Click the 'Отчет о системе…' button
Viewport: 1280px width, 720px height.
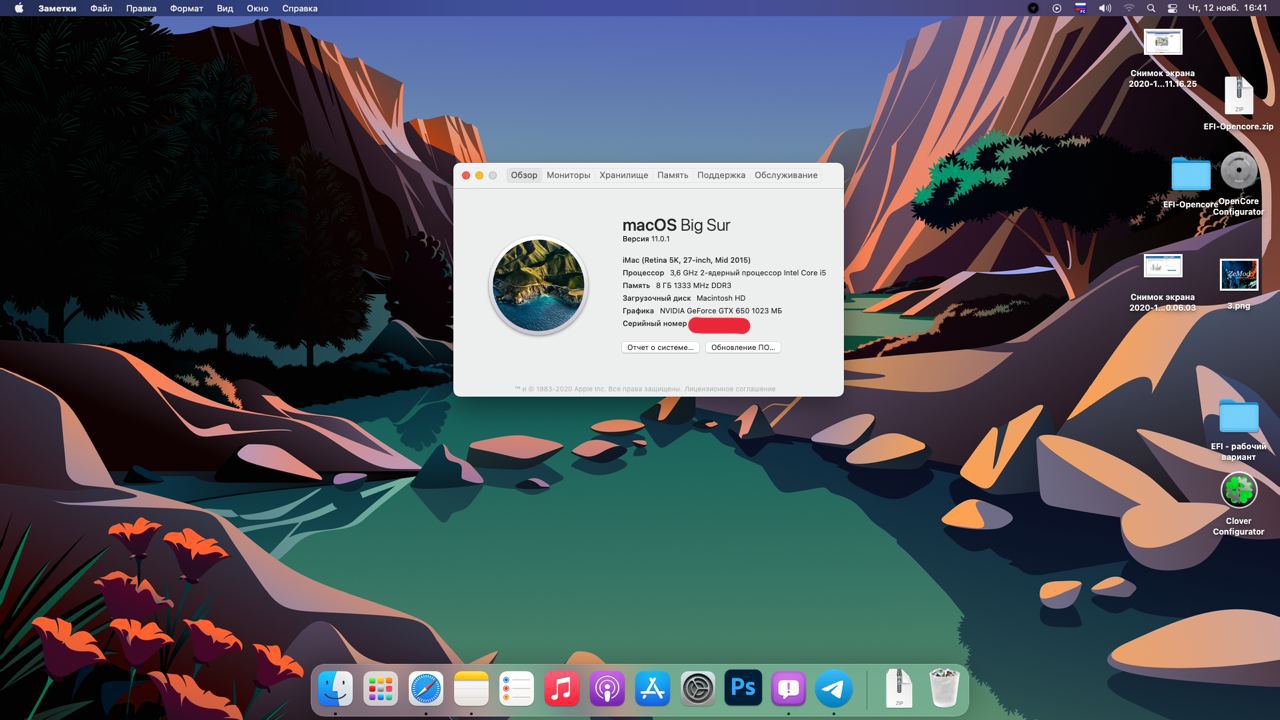tap(660, 347)
